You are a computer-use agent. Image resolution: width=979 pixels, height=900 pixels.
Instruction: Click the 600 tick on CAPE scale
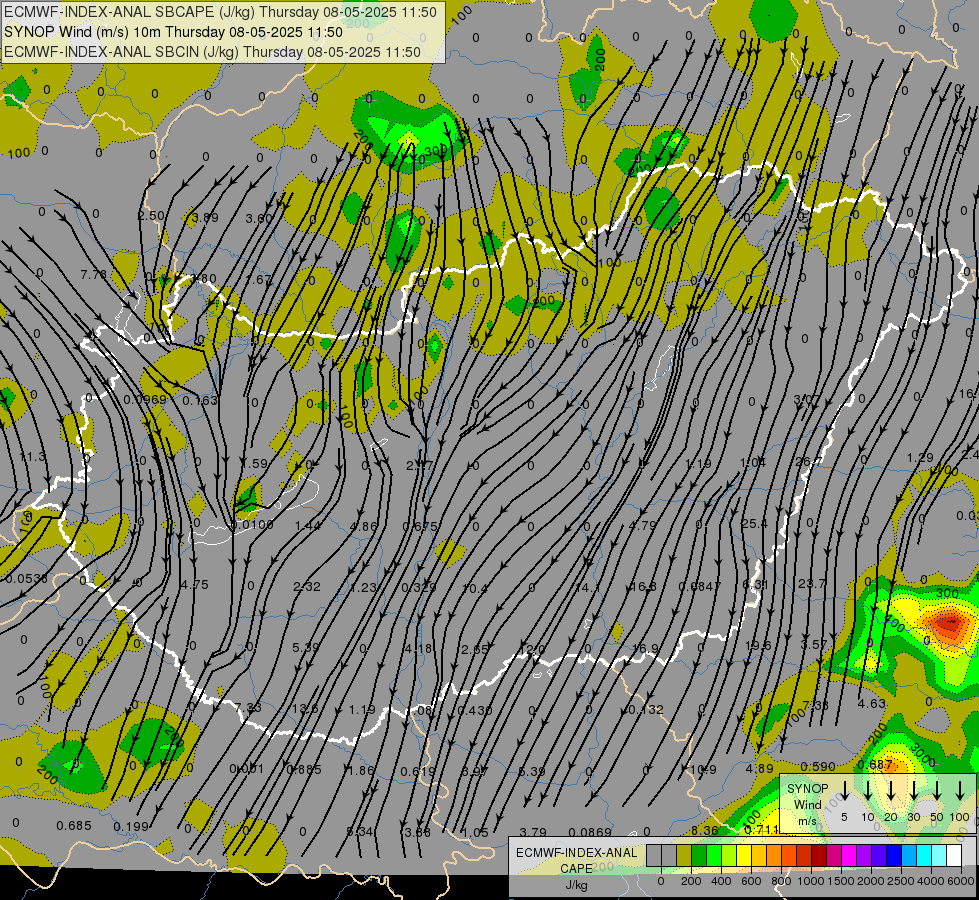(751, 881)
